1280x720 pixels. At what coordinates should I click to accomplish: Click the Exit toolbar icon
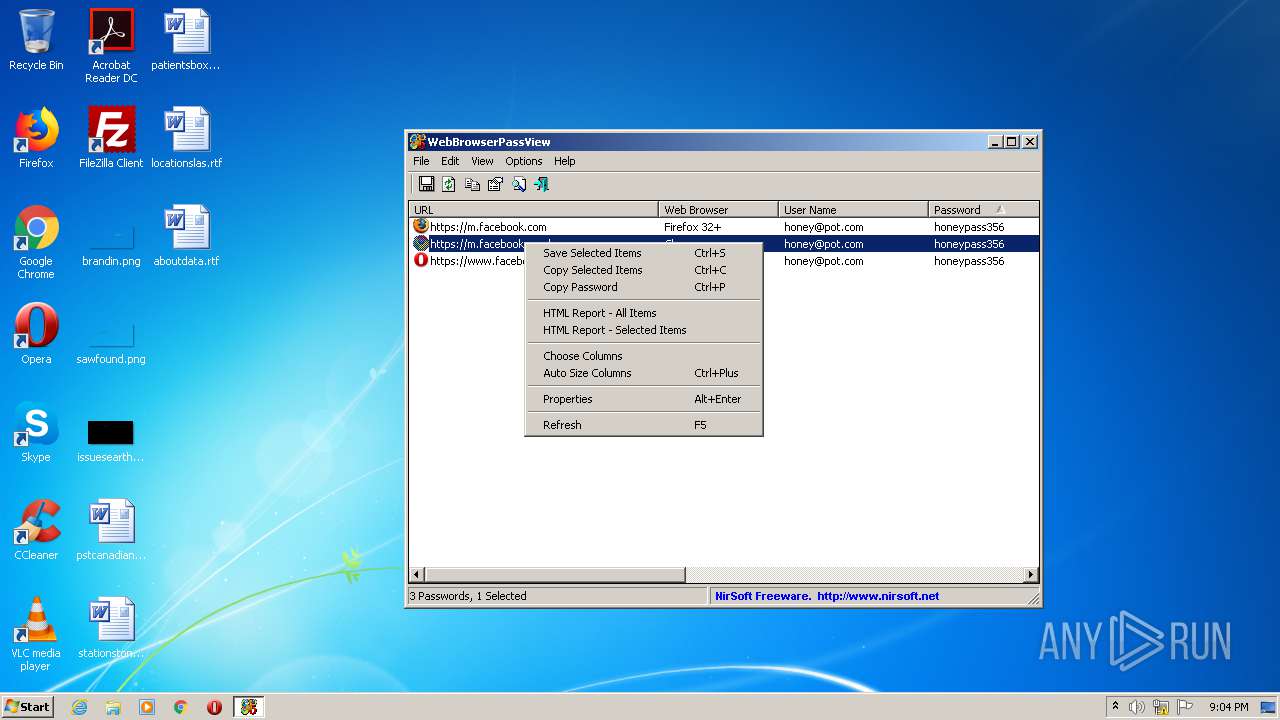click(541, 184)
